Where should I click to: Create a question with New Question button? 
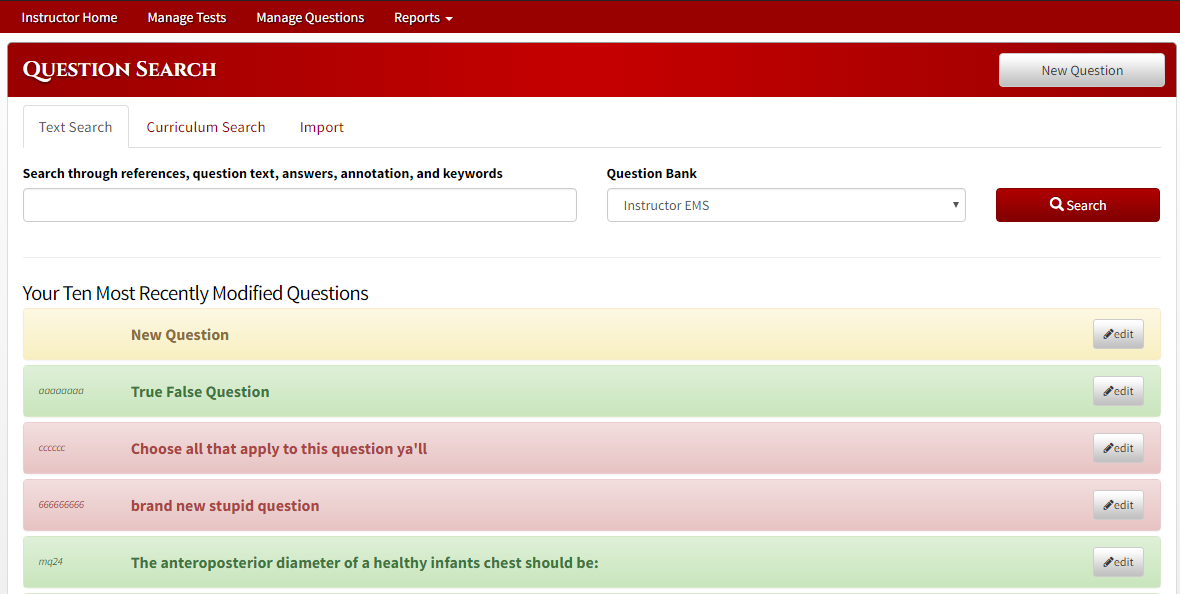pos(1081,70)
